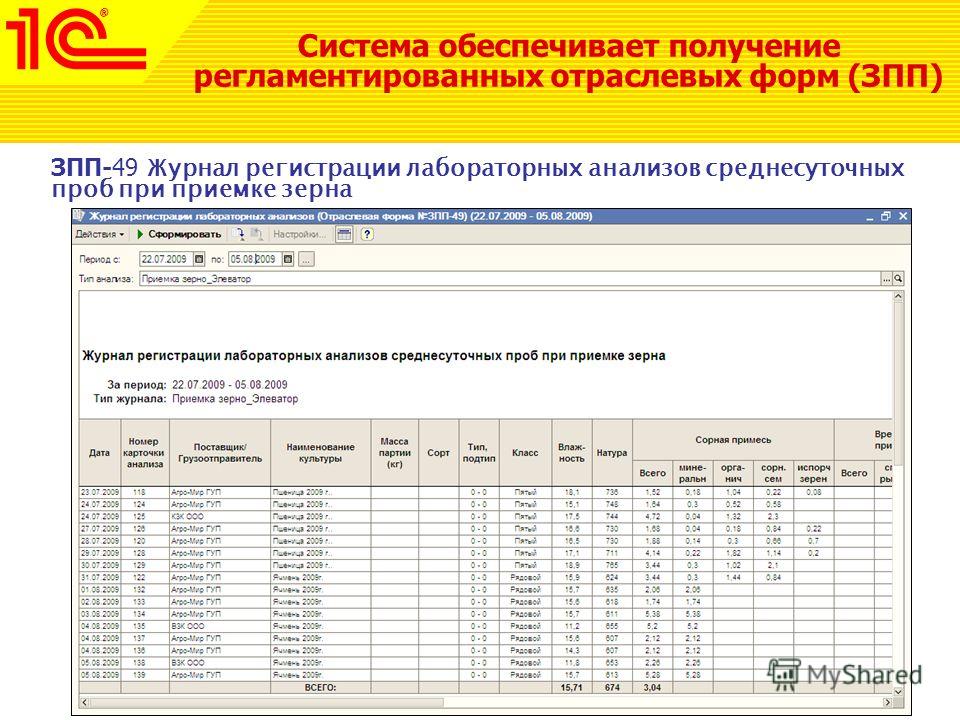
Task: Click the Тип анализа input field
Action: tap(510, 279)
